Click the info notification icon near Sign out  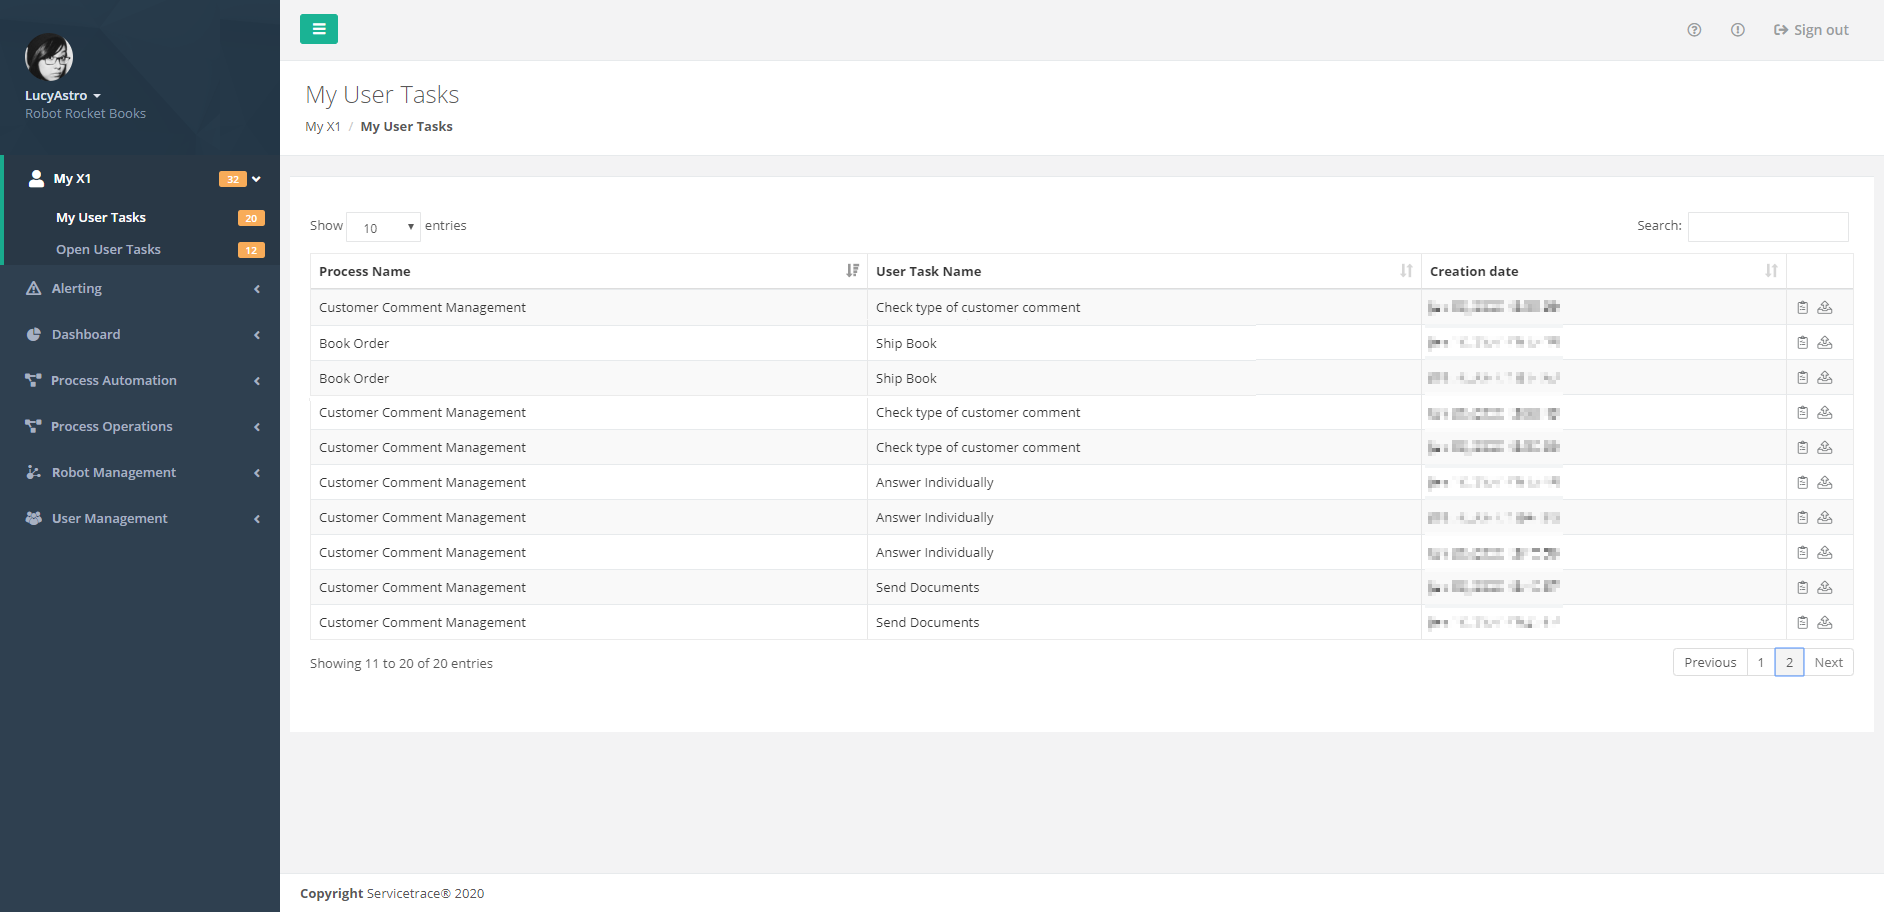click(x=1737, y=29)
